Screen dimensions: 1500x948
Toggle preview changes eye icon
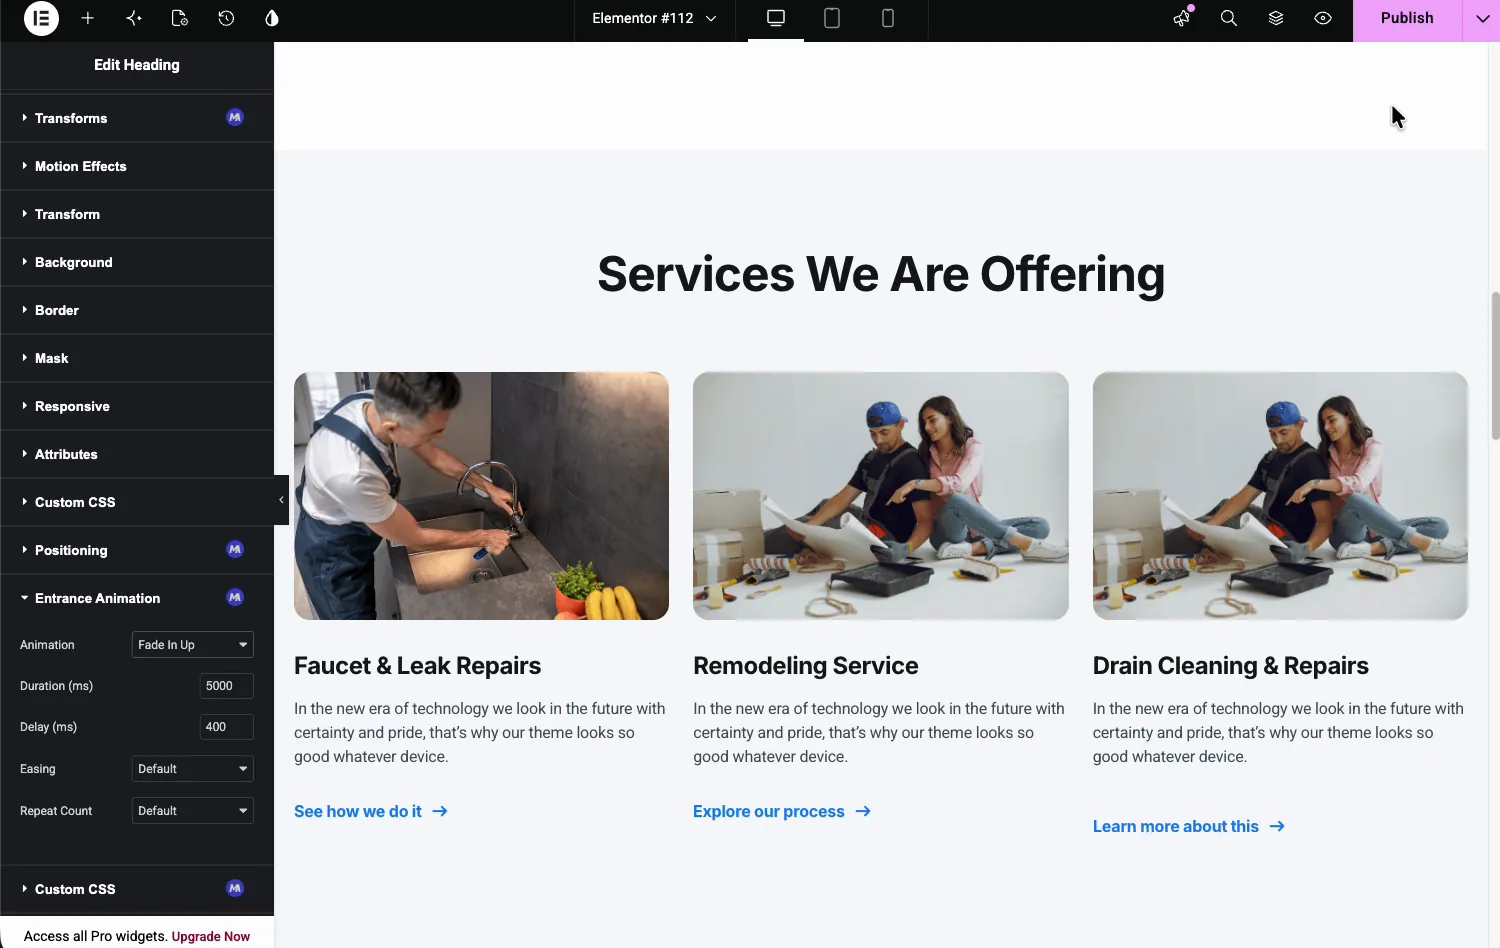[1323, 18]
